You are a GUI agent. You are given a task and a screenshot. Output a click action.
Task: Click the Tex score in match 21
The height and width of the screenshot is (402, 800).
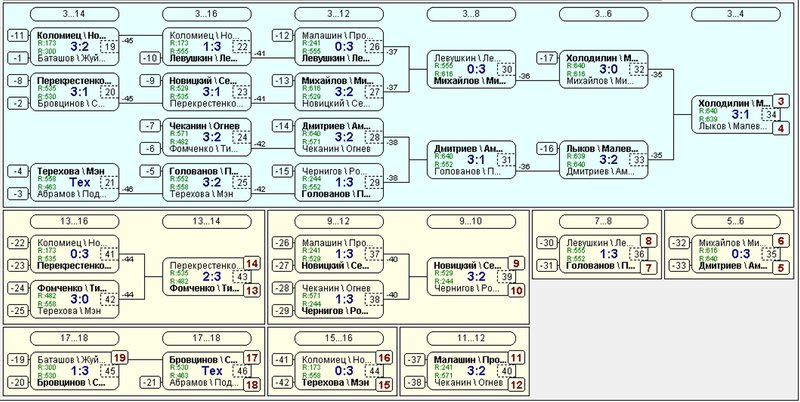pos(79,183)
